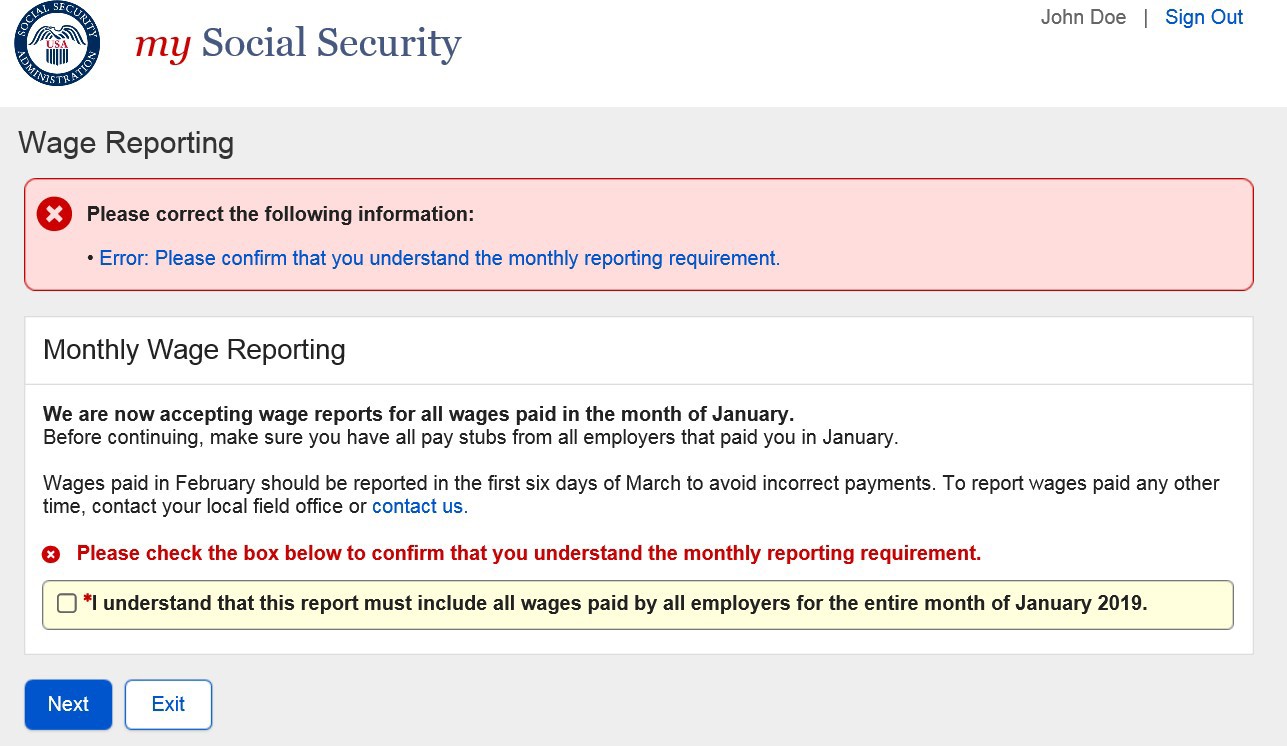Viewport: 1287px width, 746px height.
Task: Click the bold "We are now accepting wage reports" text
Action: pyautogui.click(x=418, y=414)
